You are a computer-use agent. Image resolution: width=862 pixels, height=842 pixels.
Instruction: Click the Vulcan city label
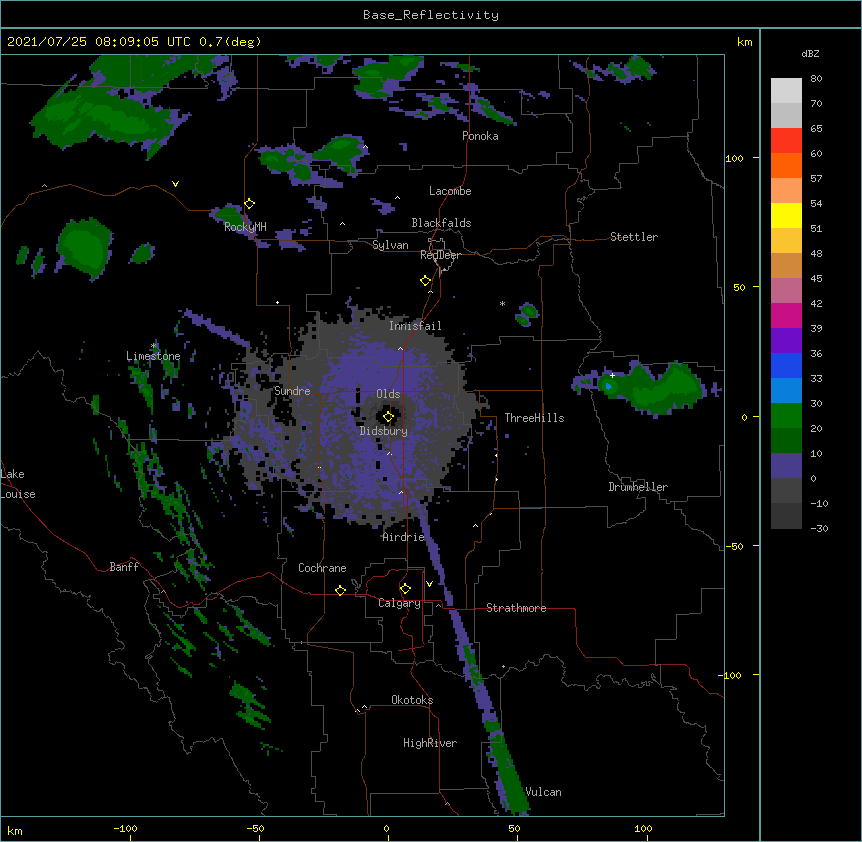[x=543, y=792]
